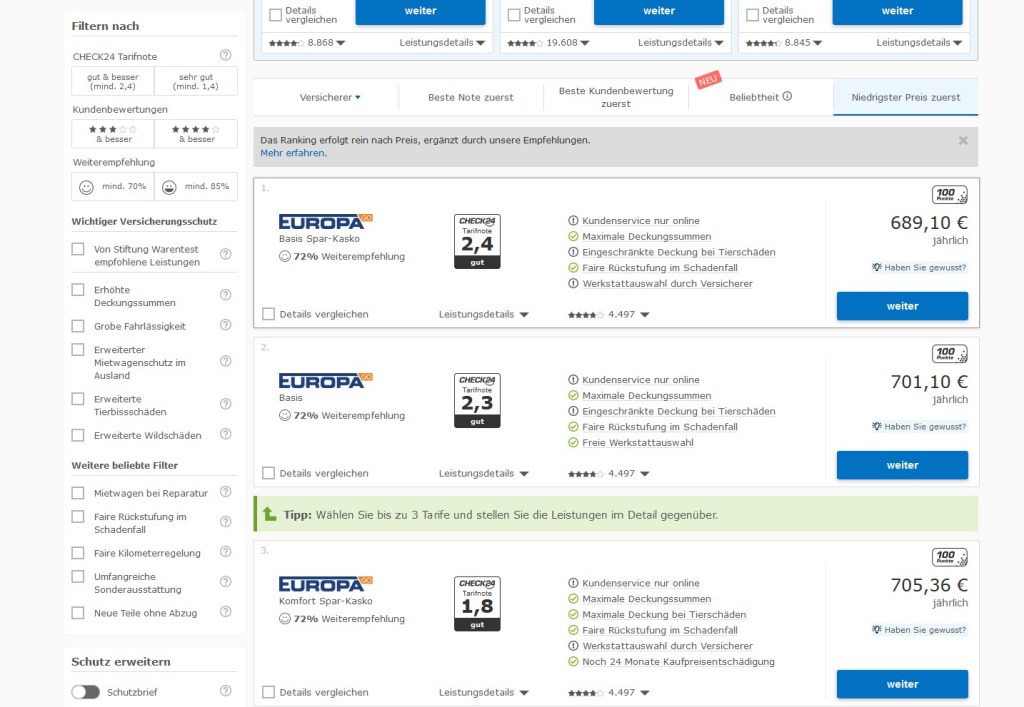Open help icon for Umfangreiche Sonderausstattung
The width and height of the screenshot is (1024, 707).
pos(225,582)
